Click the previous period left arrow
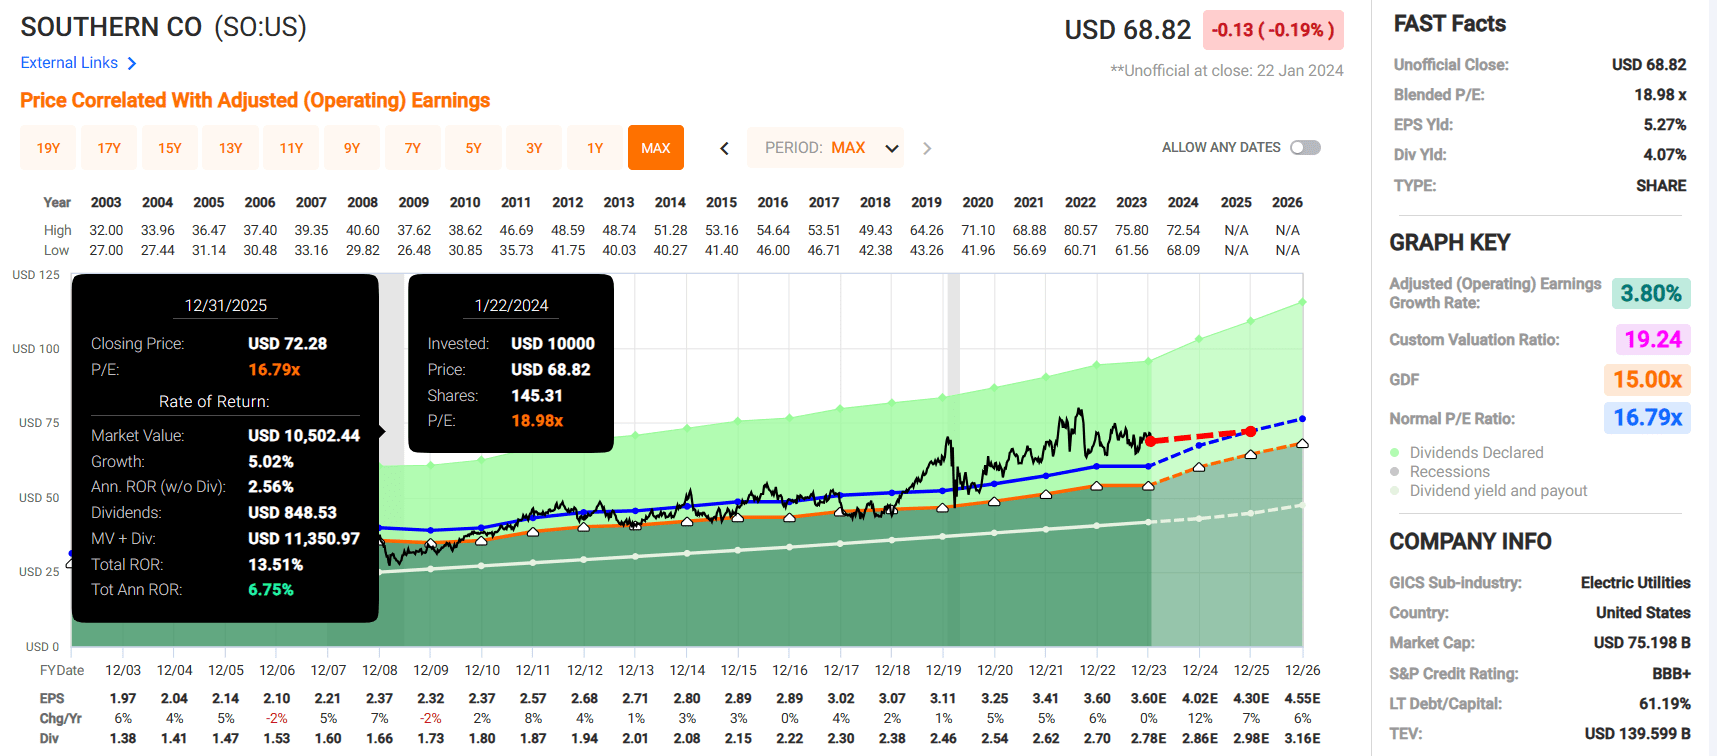Image resolution: width=1717 pixels, height=756 pixels. pyautogui.click(x=724, y=148)
